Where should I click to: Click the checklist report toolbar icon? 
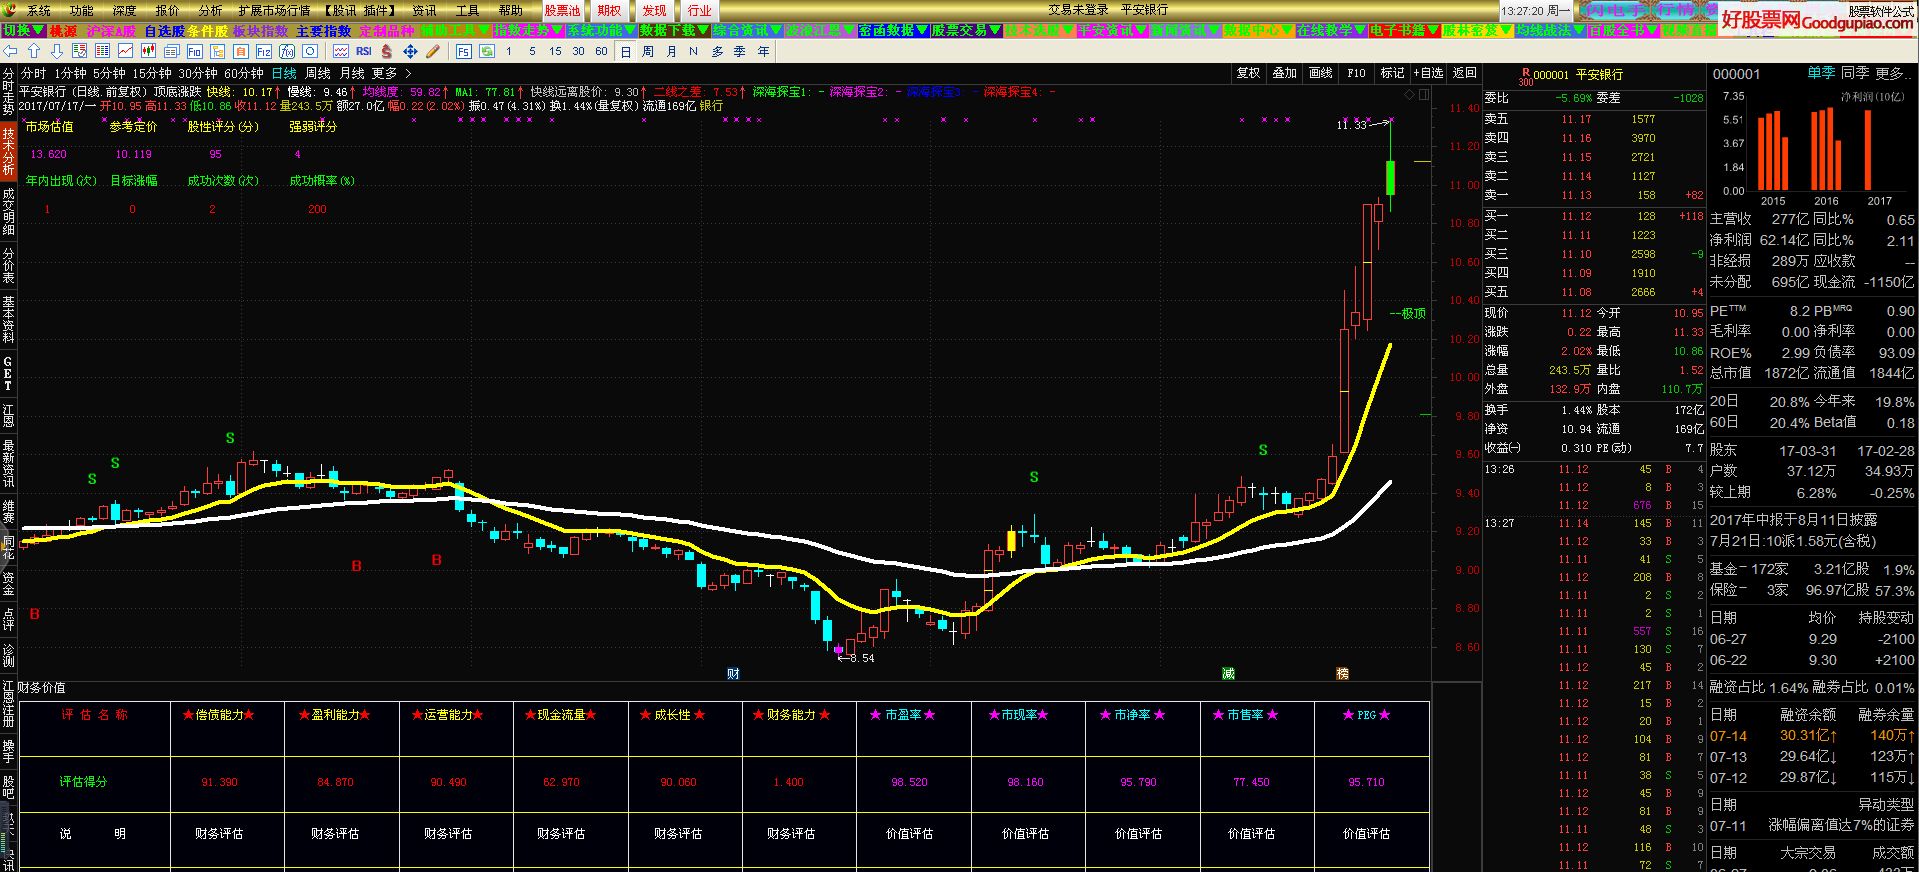pyautogui.click(x=79, y=51)
